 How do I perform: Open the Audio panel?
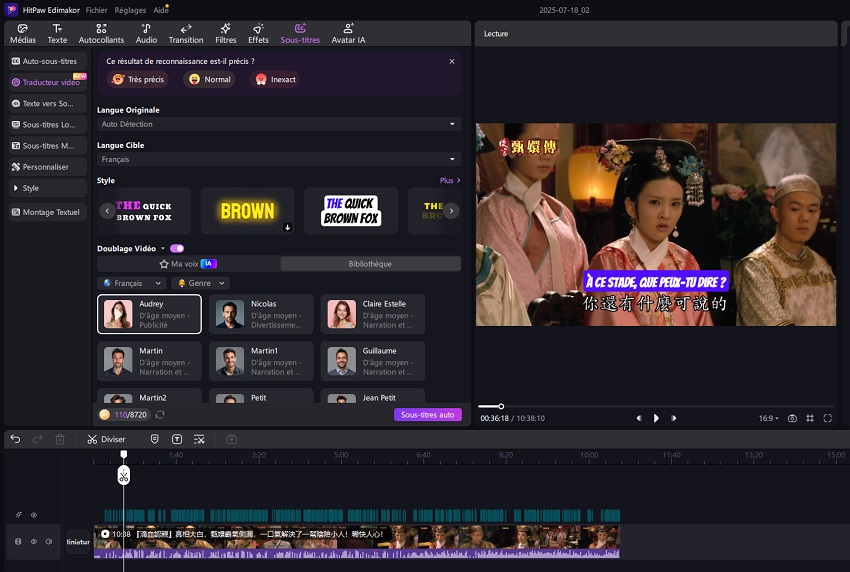[146, 34]
